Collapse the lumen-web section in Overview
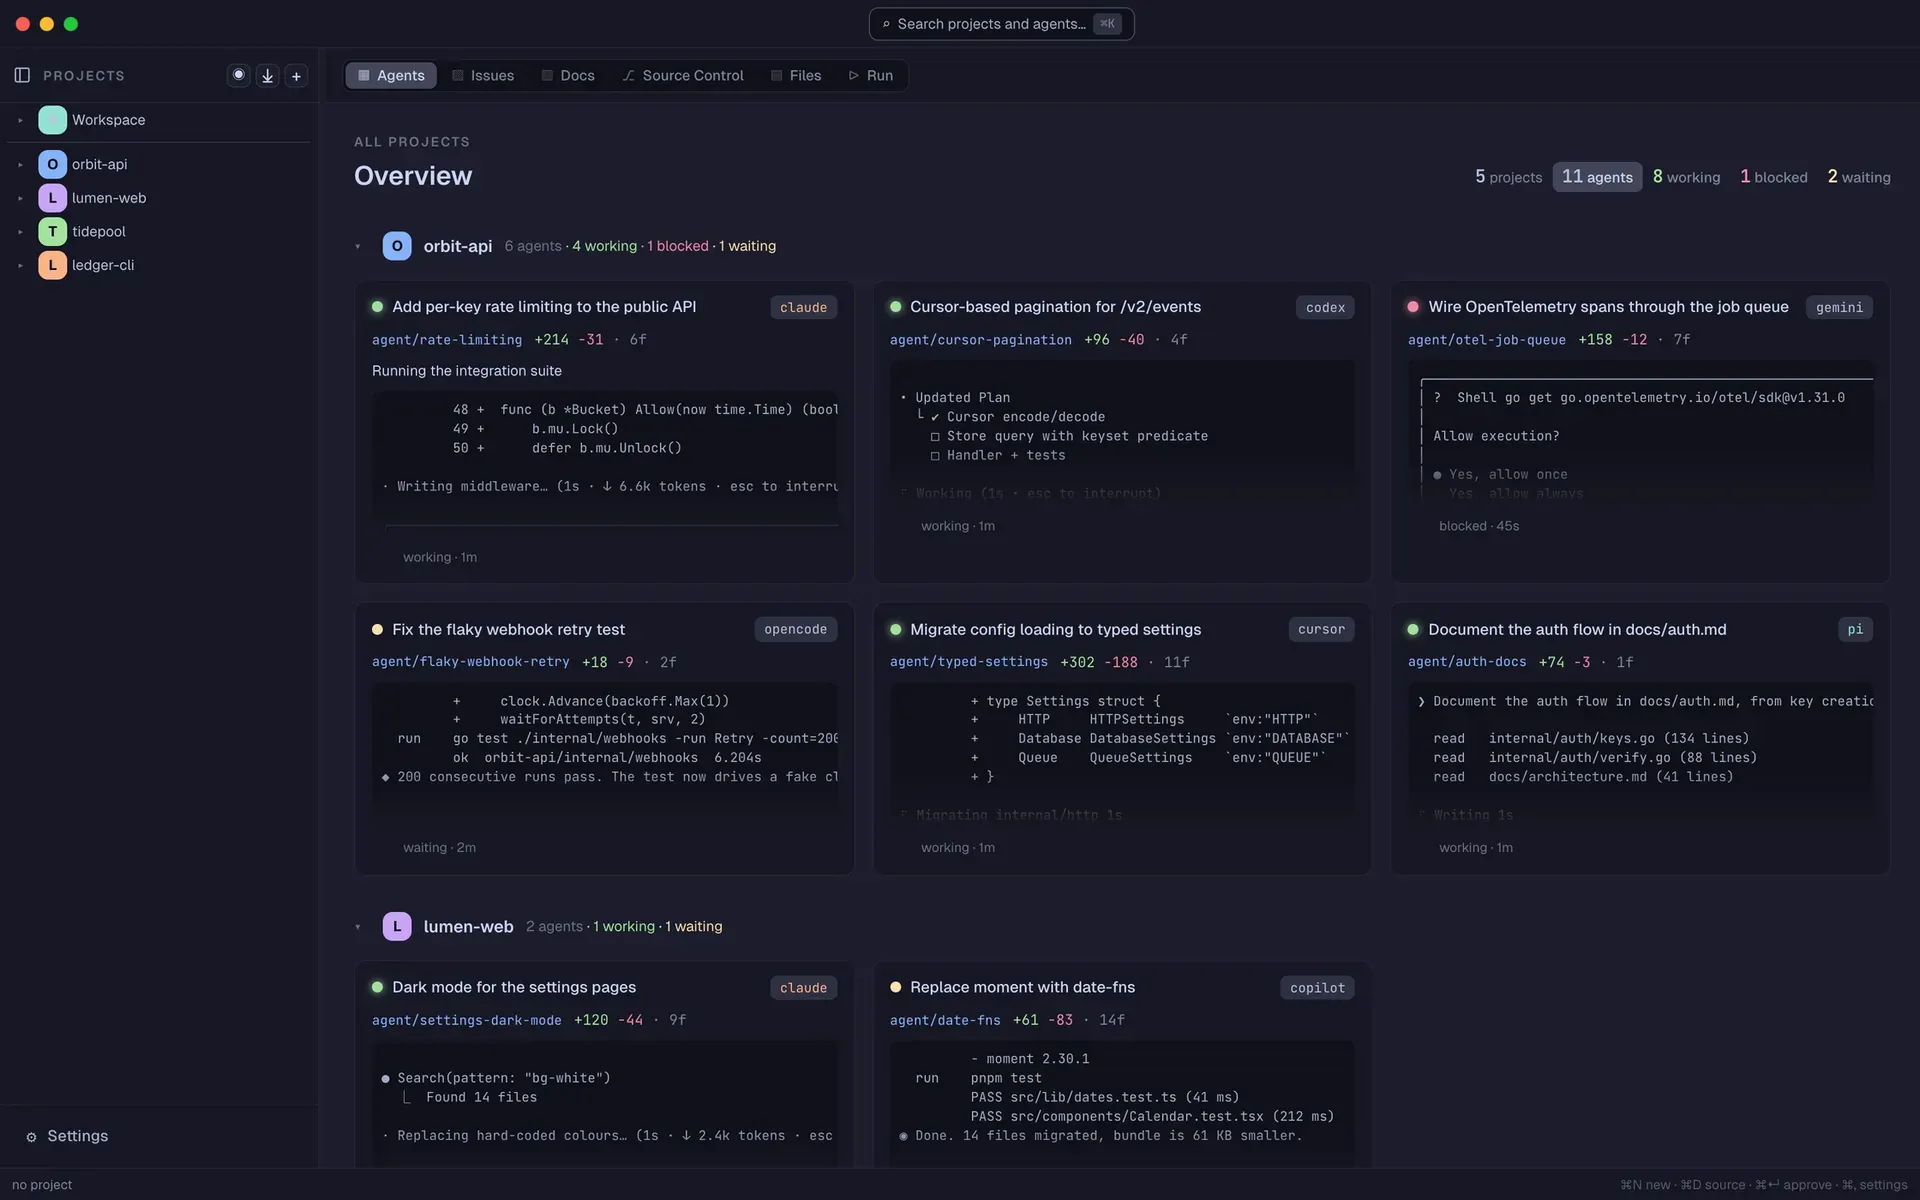The image size is (1920, 1200). (x=358, y=927)
